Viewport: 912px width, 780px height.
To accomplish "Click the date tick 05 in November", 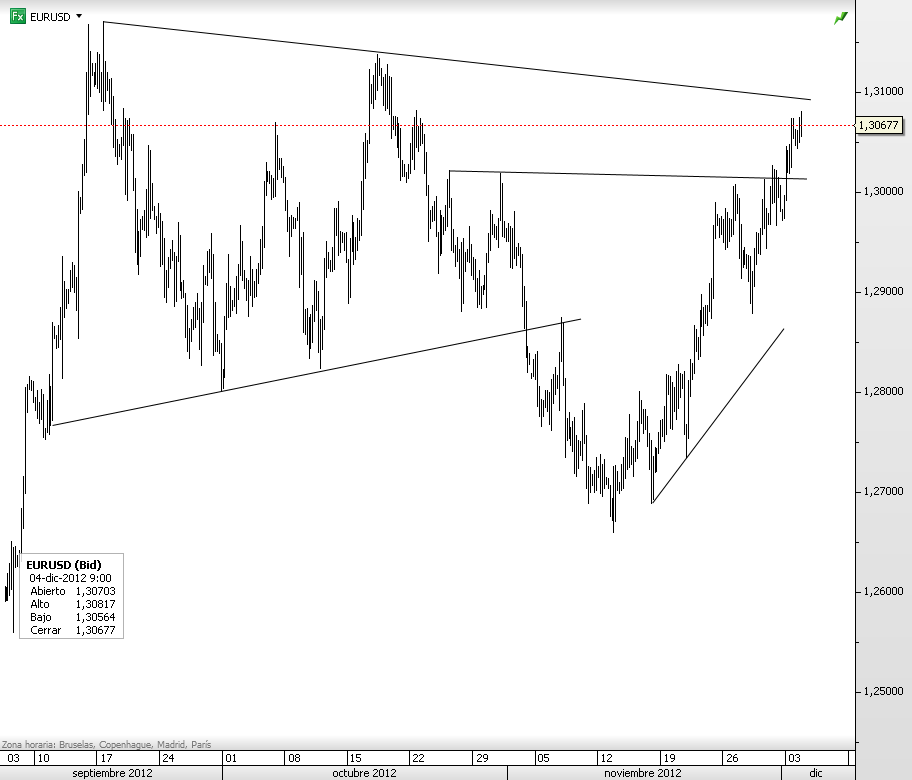I will (543, 758).
